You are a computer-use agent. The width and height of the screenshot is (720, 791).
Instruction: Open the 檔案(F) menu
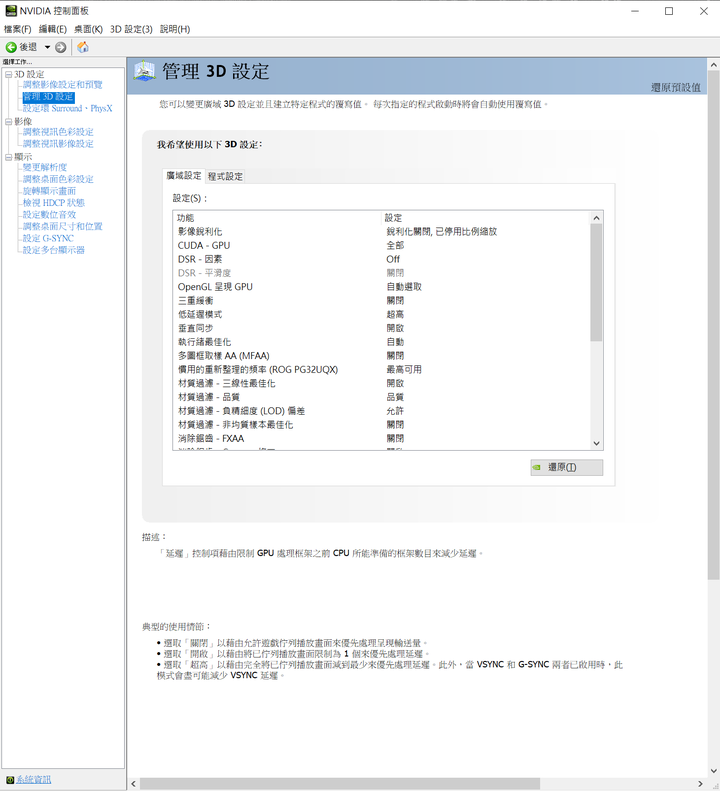point(18,29)
